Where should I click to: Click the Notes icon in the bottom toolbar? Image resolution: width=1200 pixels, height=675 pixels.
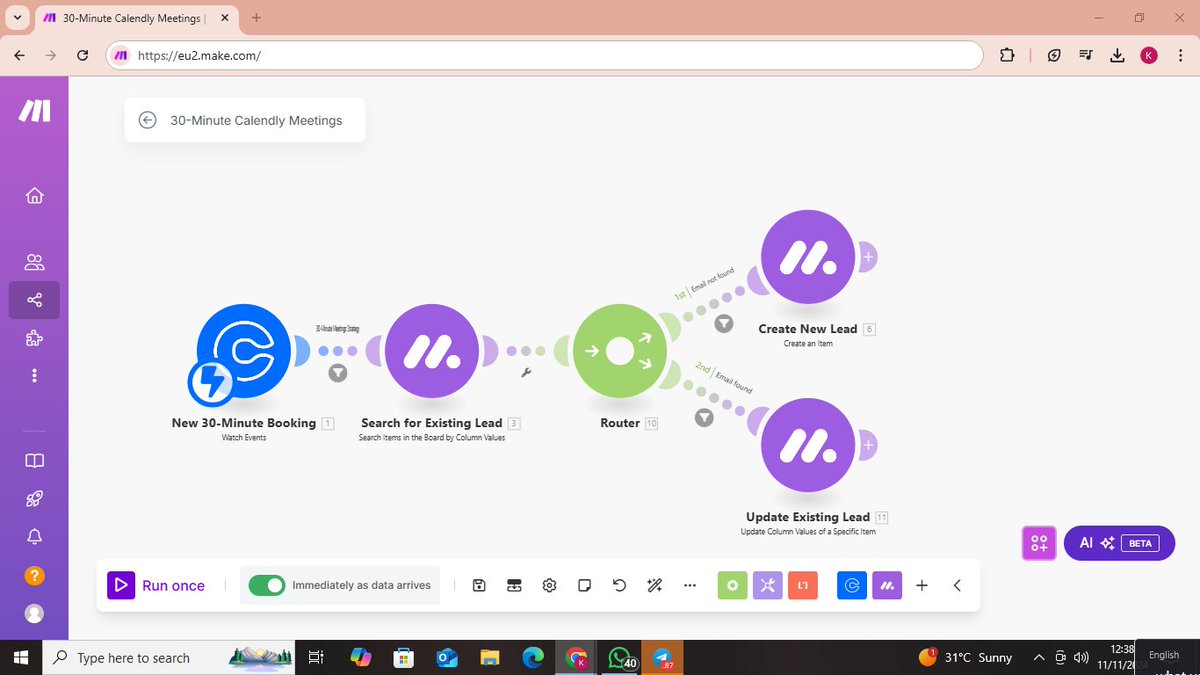[584, 585]
